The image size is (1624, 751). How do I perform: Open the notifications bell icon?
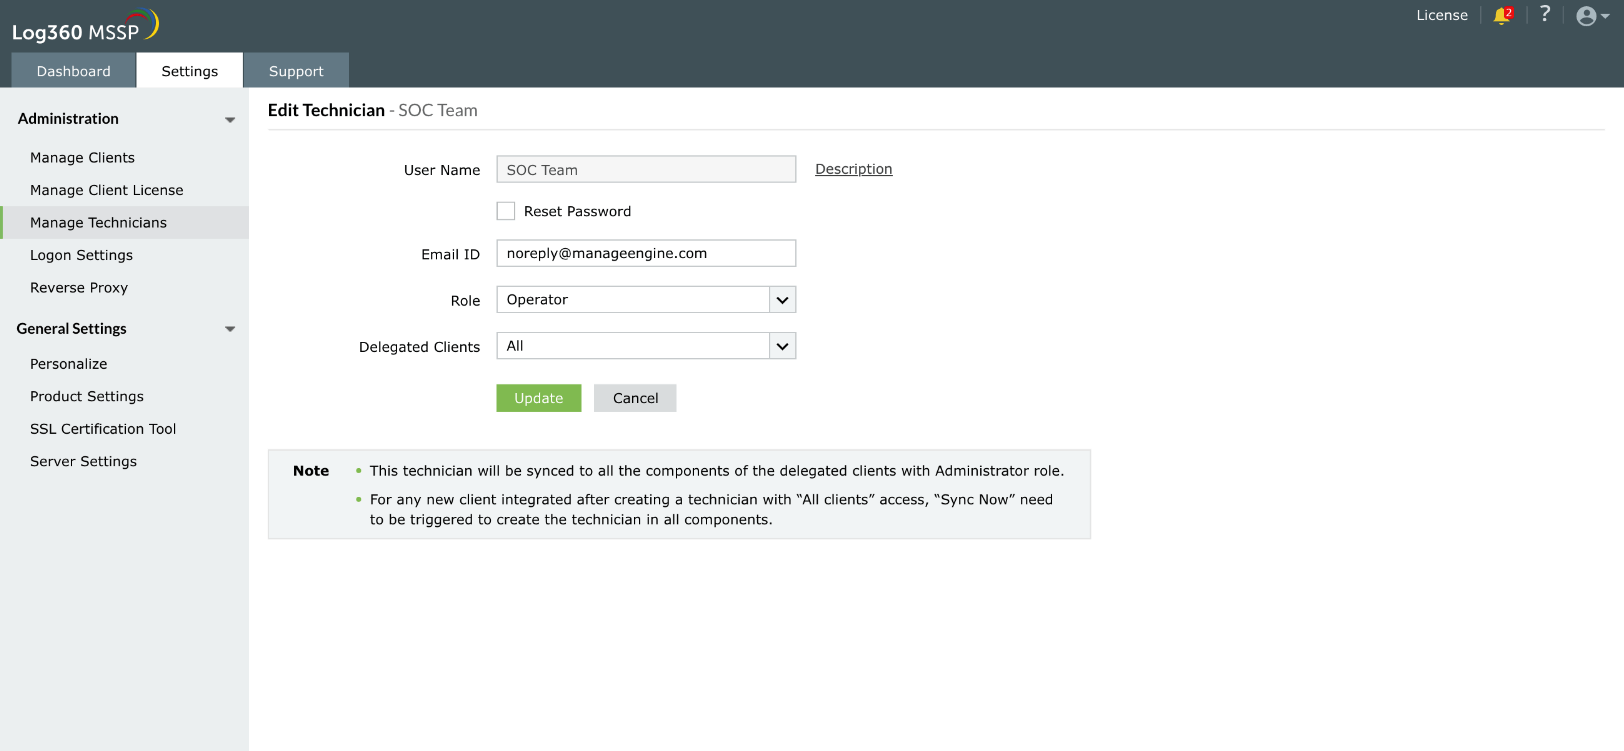(x=1502, y=15)
